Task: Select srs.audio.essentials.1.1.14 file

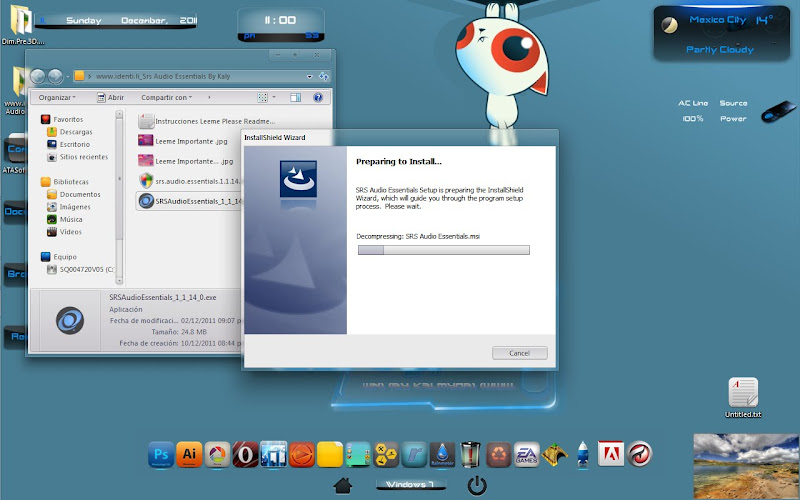Action: [x=190, y=181]
